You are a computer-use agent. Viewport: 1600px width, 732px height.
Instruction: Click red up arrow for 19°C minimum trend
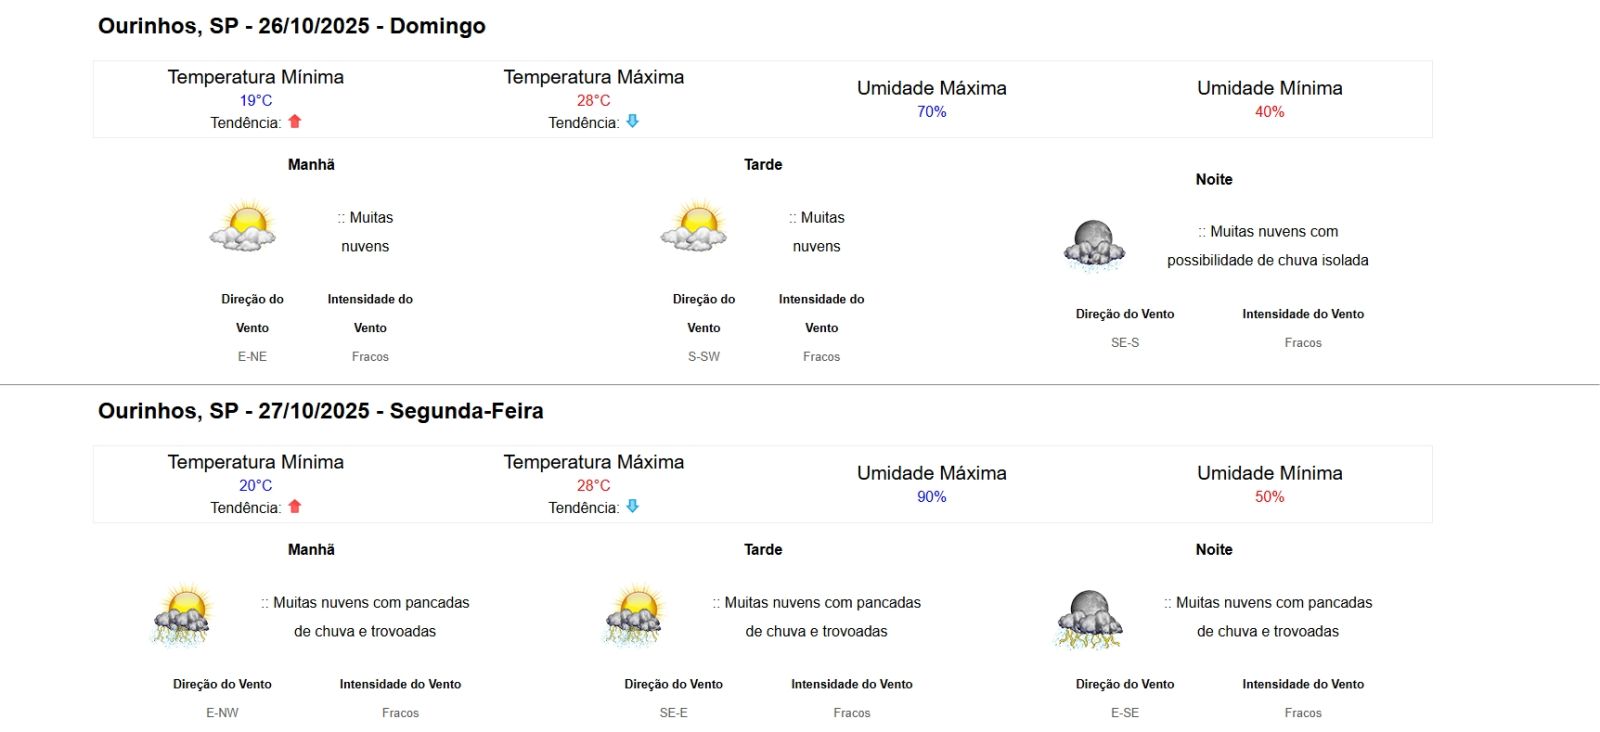point(295,121)
